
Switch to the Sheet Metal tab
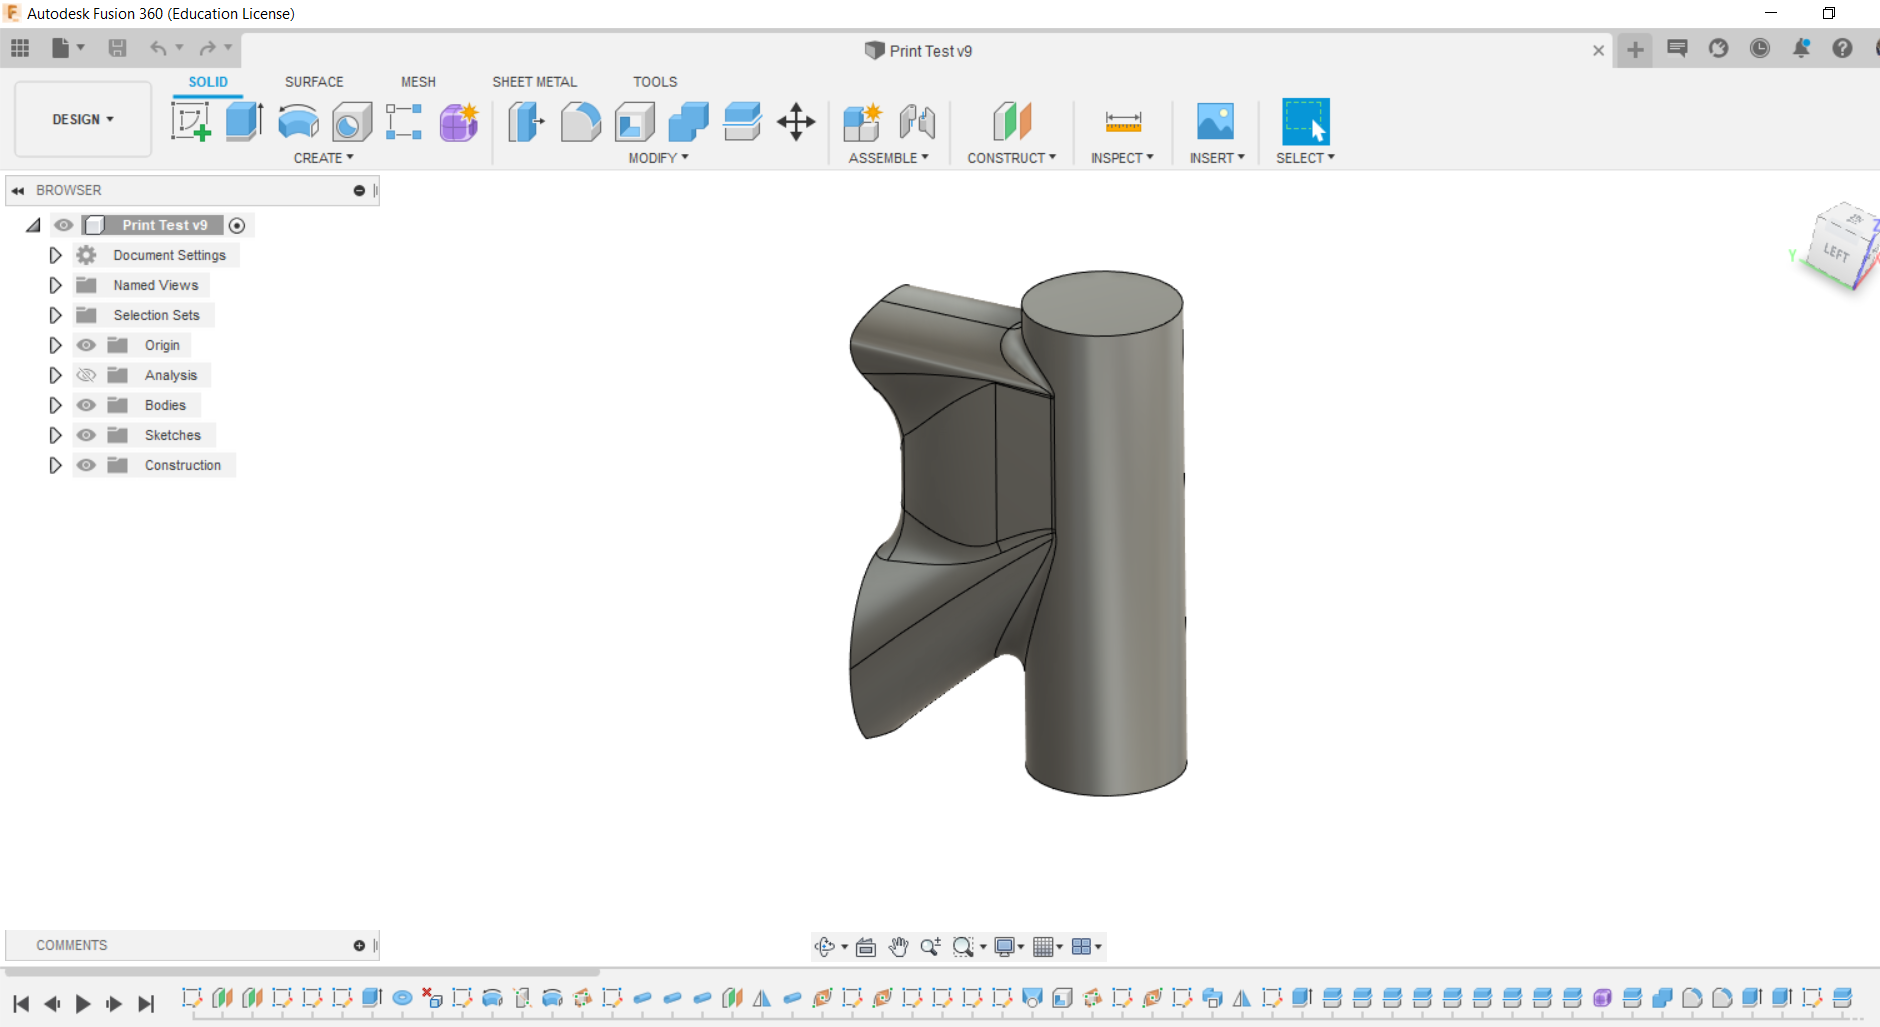(534, 82)
